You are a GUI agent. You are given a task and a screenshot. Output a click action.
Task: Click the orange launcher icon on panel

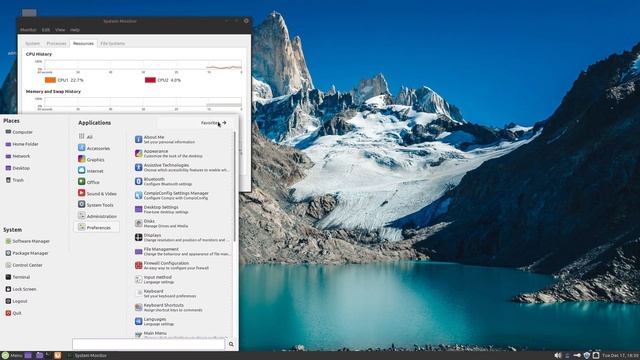58,356
